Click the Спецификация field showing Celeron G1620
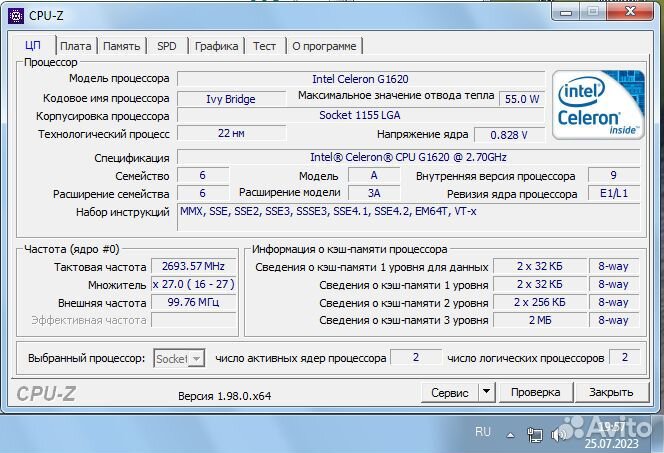The width and height of the screenshot is (664, 453). [x=360, y=157]
